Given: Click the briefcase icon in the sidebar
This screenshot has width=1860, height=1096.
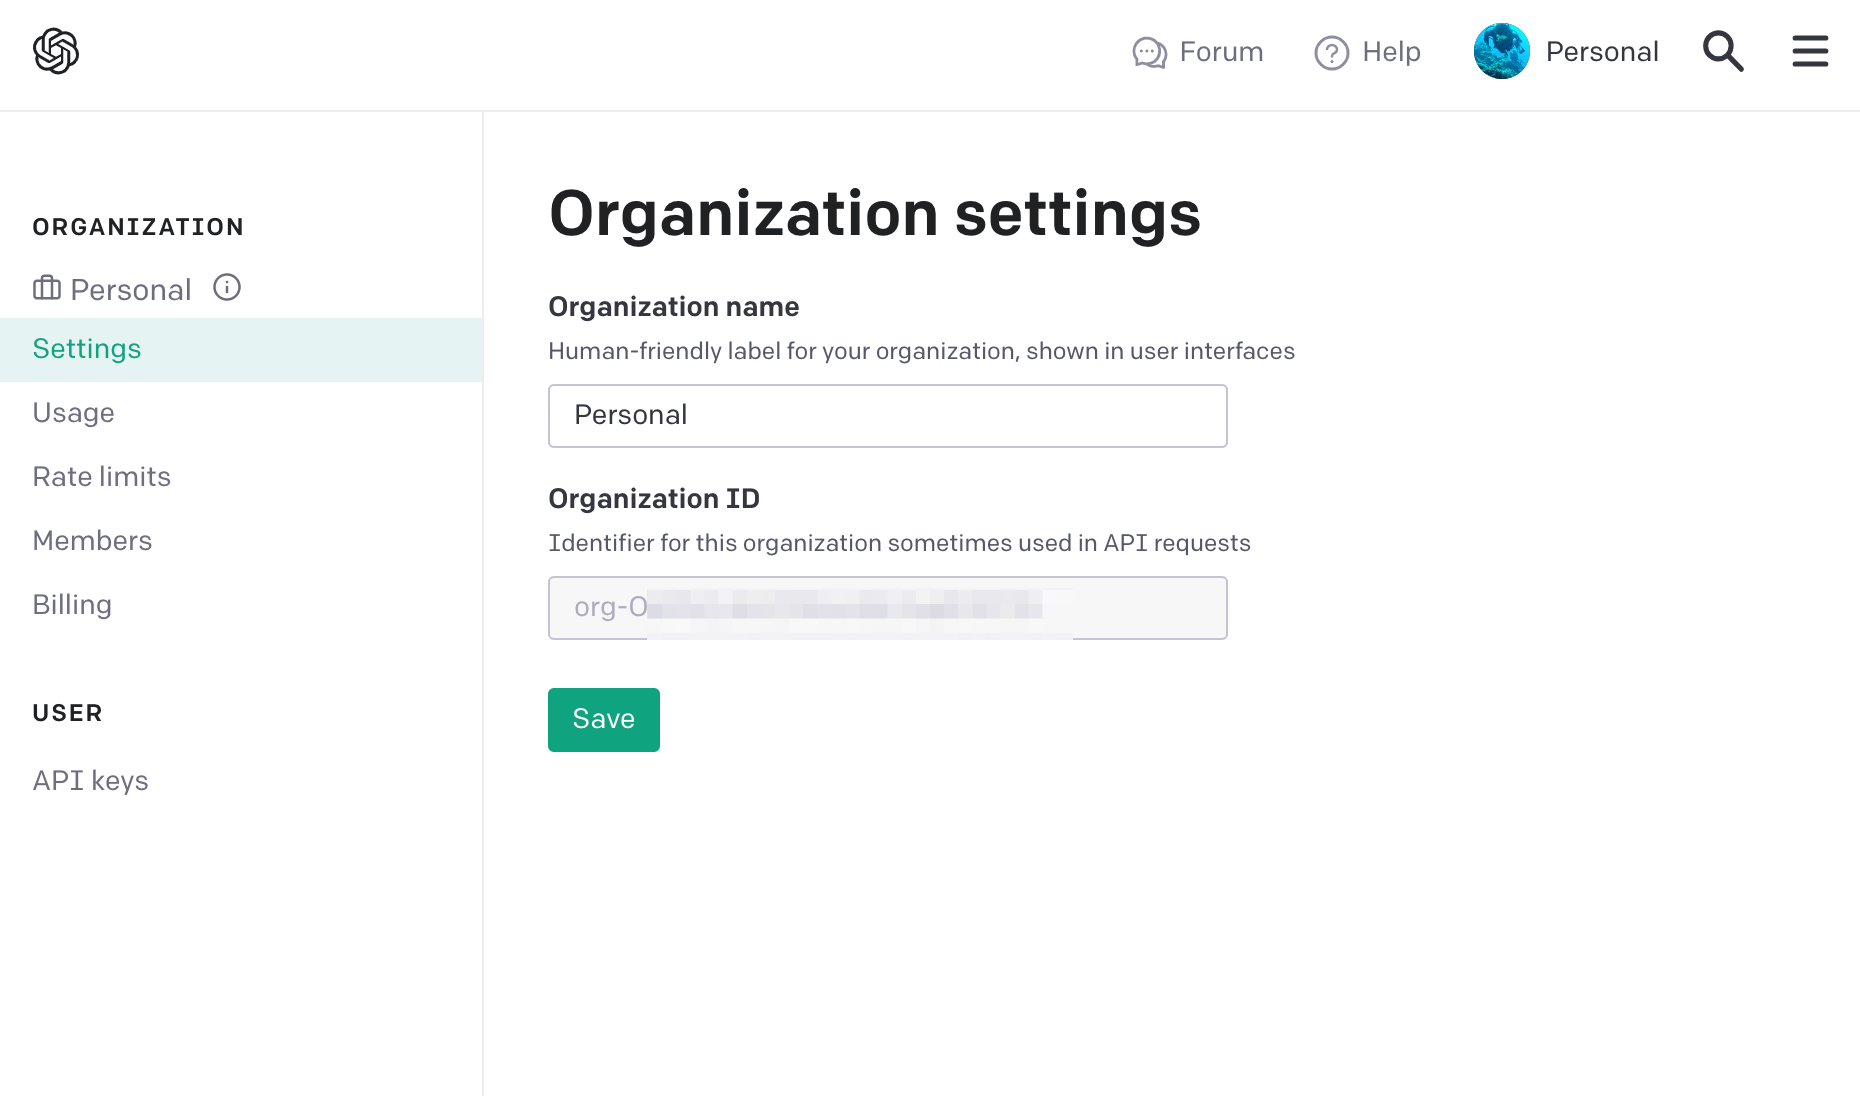Looking at the screenshot, I should [47, 289].
